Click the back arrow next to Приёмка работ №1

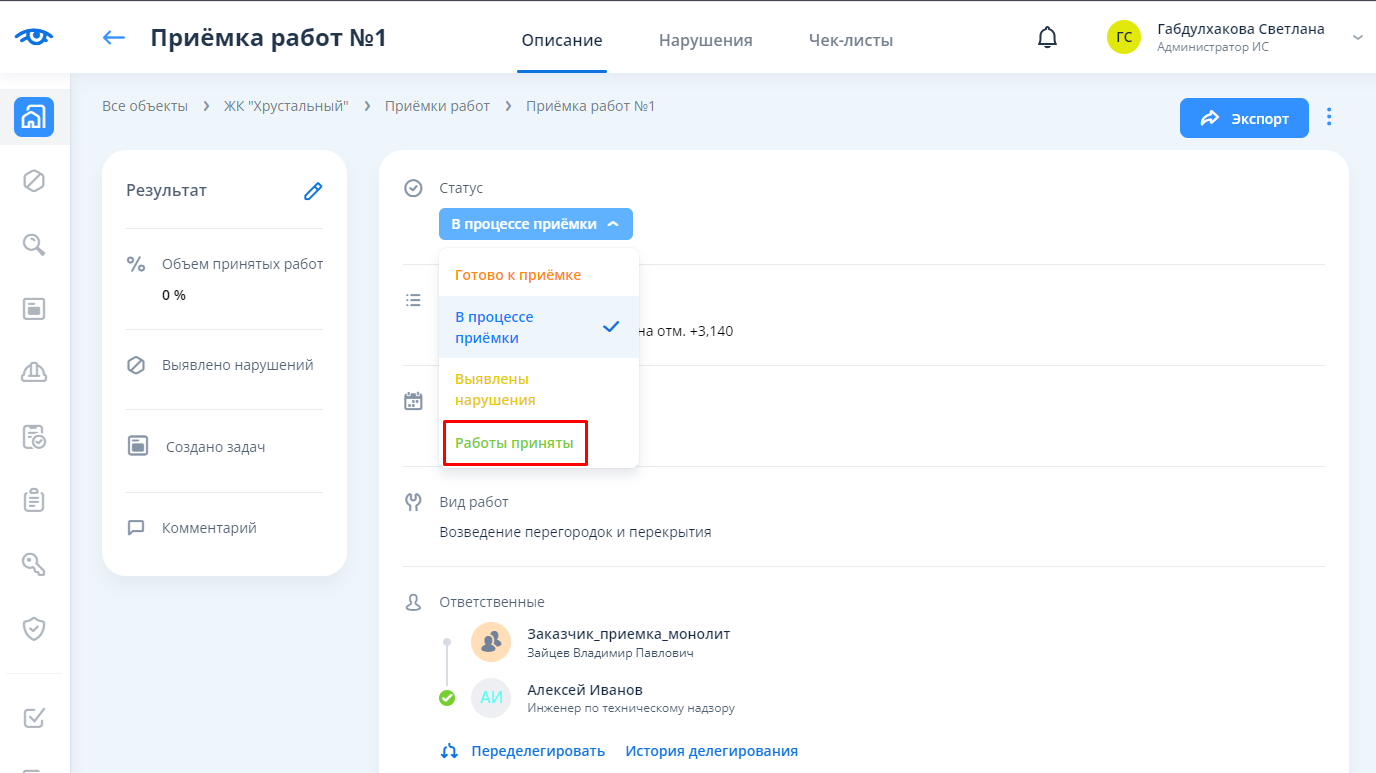click(x=114, y=38)
